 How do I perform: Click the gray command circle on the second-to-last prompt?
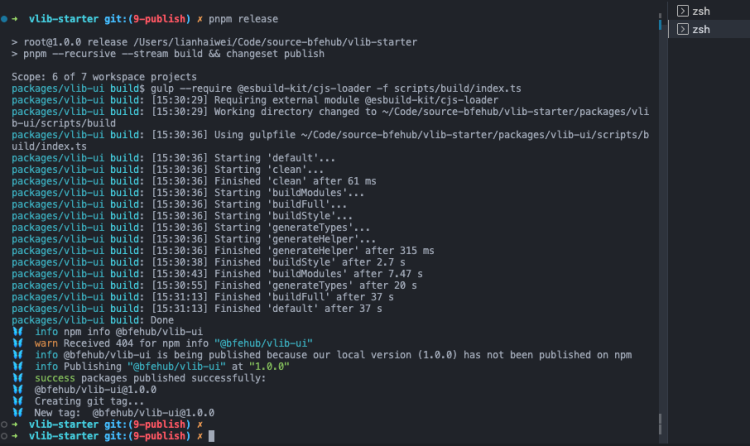point(4,424)
